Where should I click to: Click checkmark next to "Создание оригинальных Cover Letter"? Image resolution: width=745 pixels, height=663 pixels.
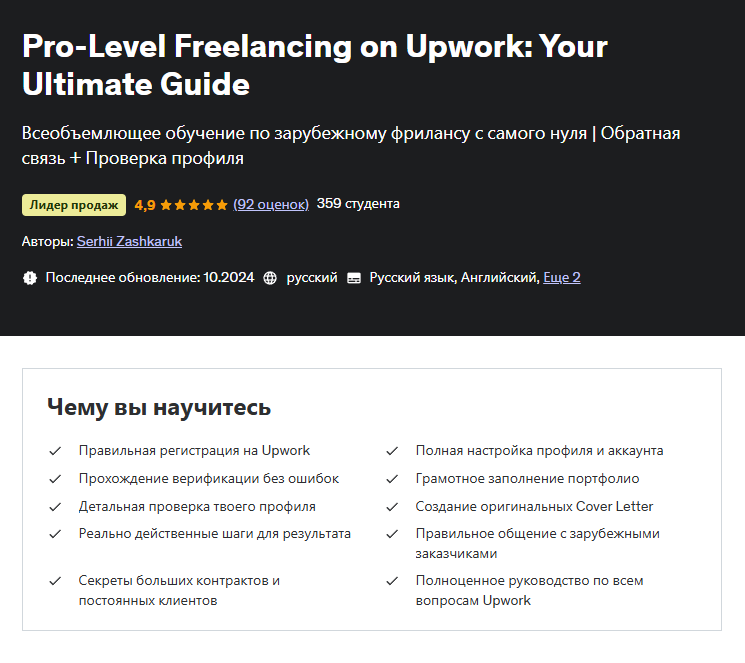392,507
